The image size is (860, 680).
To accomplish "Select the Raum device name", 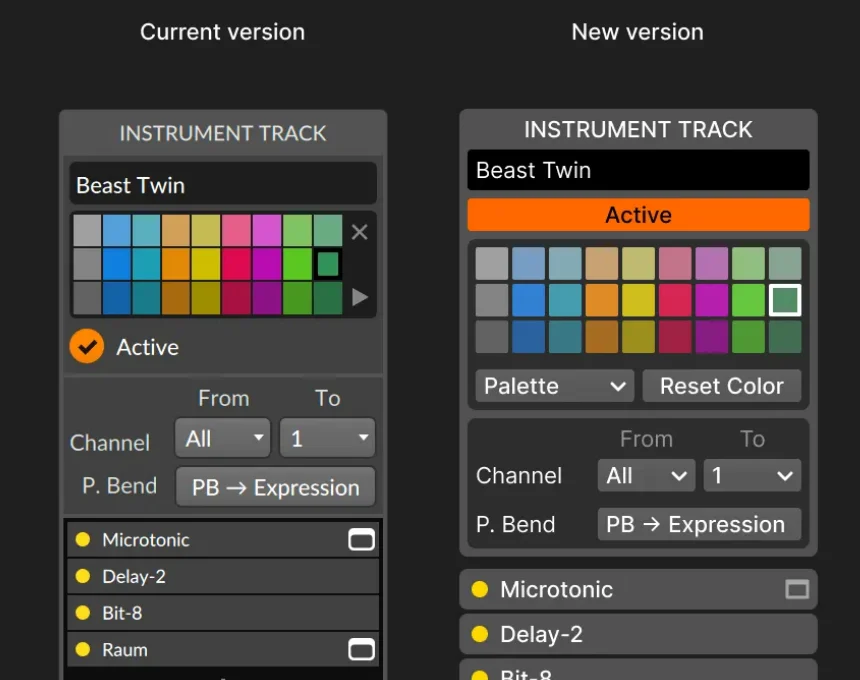I will [125, 650].
